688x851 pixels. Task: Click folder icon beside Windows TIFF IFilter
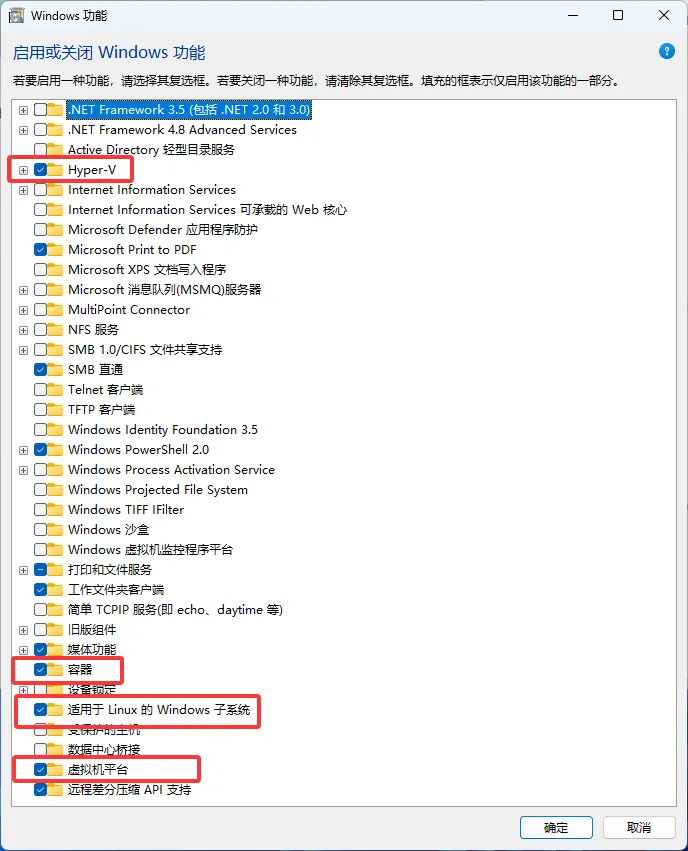pos(55,509)
